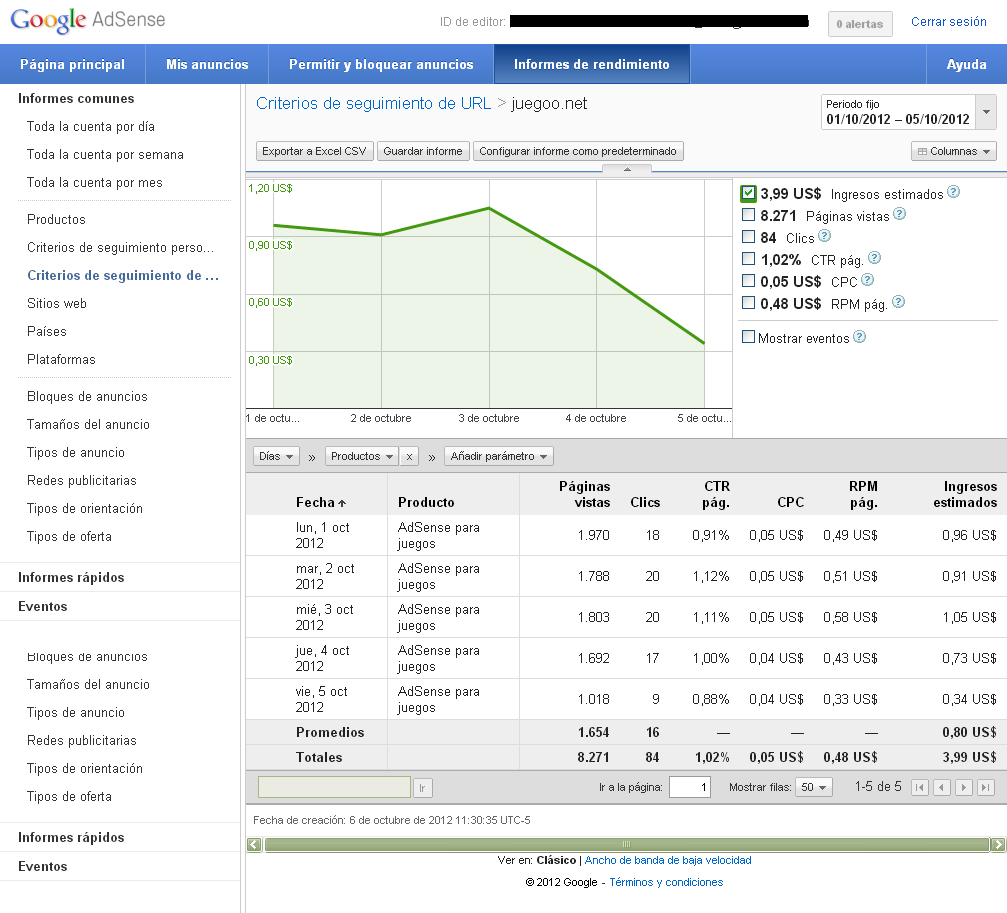The width and height of the screenshot is (1007, 913).
Task: Click horizontal scrollbar thumb
Action: pyautogui.click(x=627, y=844)
